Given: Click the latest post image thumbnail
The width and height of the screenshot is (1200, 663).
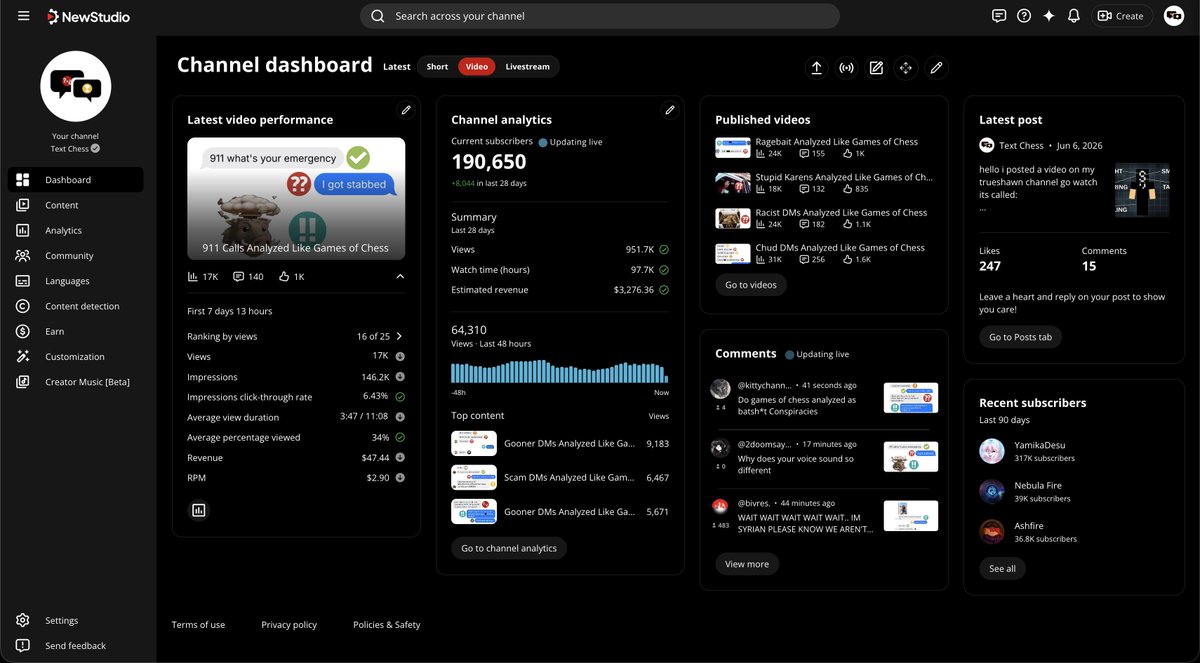Looking at the screenshot, I should tap(1141, 190).
